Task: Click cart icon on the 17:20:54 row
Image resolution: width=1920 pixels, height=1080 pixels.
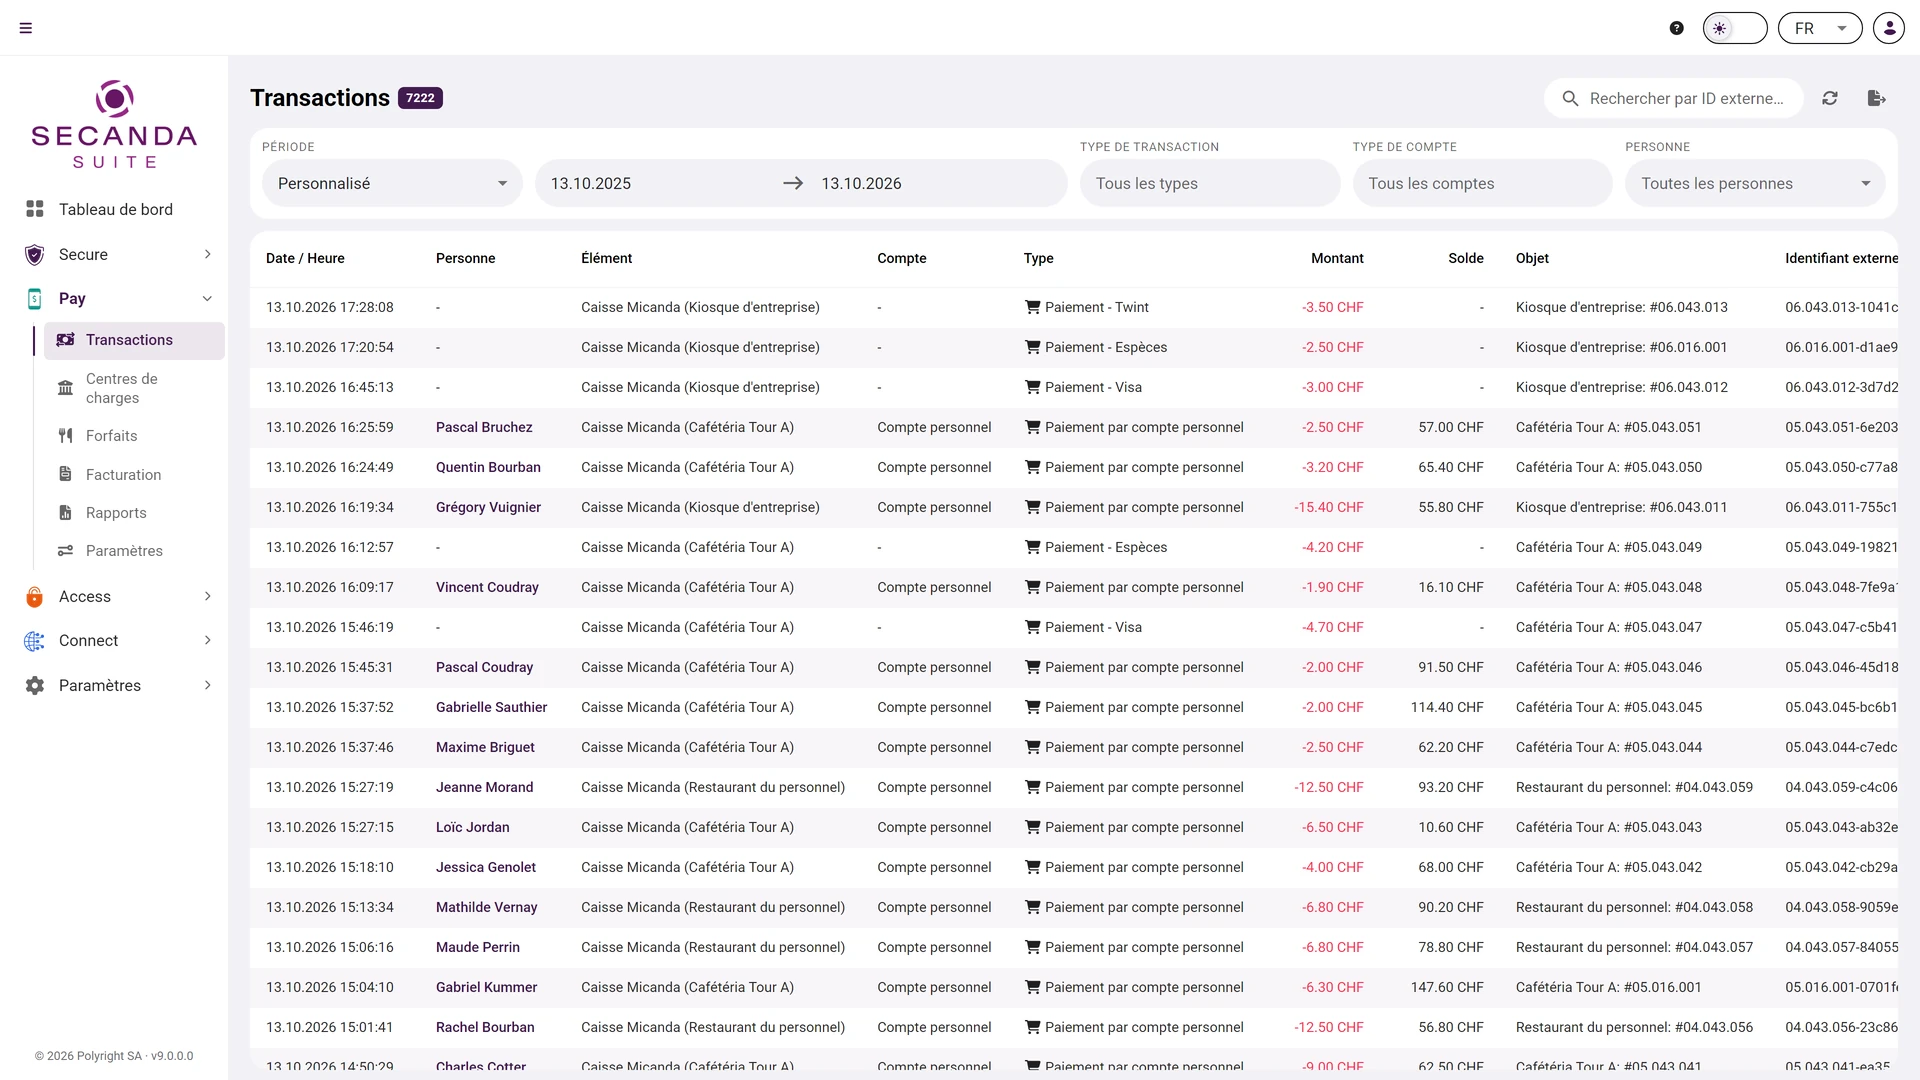Action: pyautogui.click(x=1032, y=347)
